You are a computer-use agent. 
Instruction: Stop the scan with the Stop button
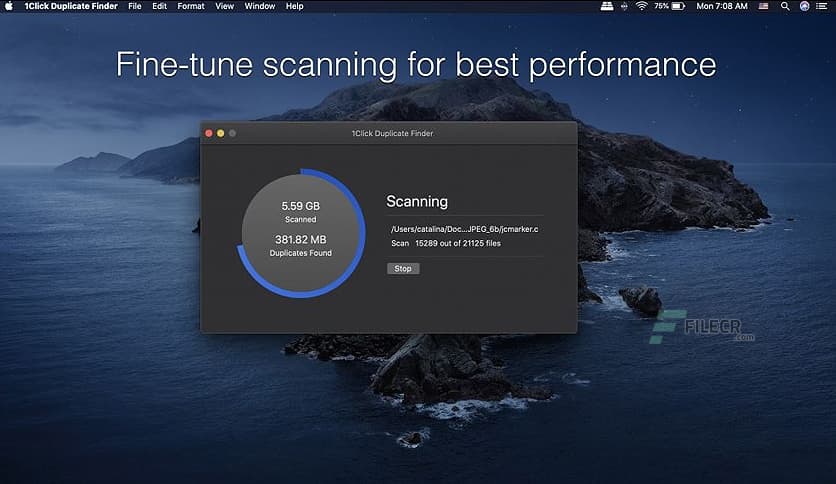[x=403, y=269]
